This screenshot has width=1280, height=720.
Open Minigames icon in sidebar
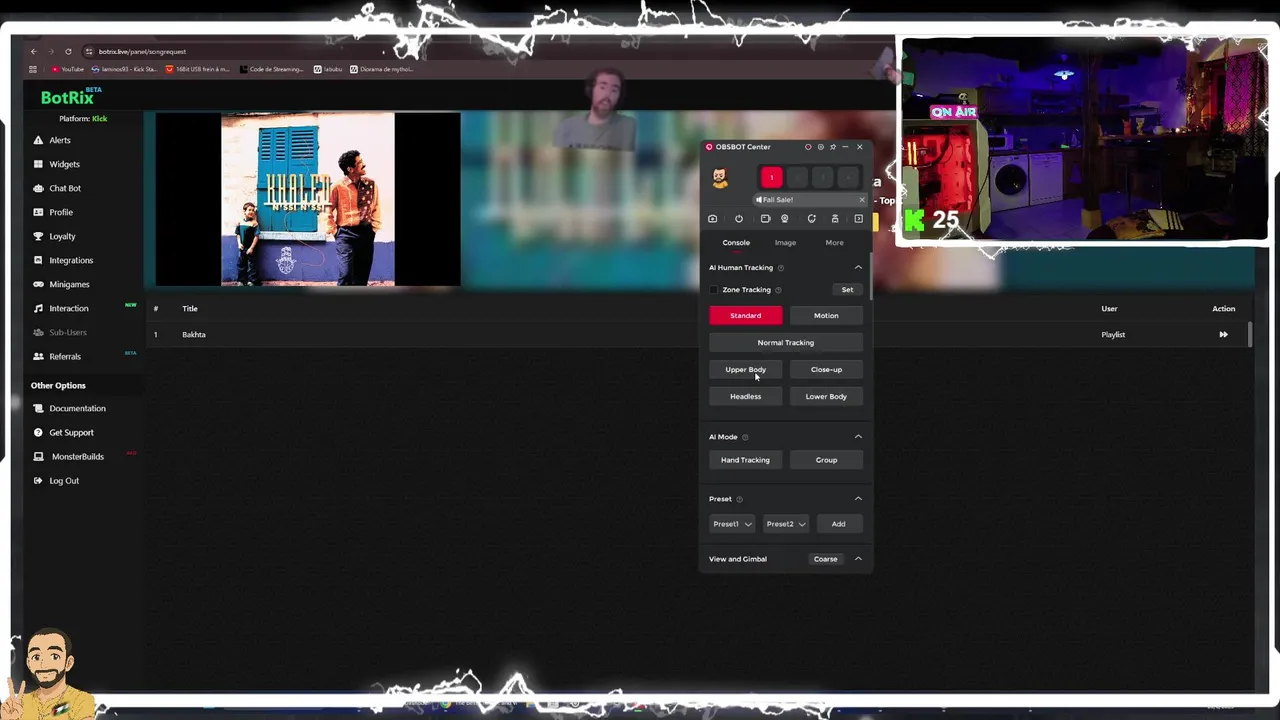[x=38, y=284]
